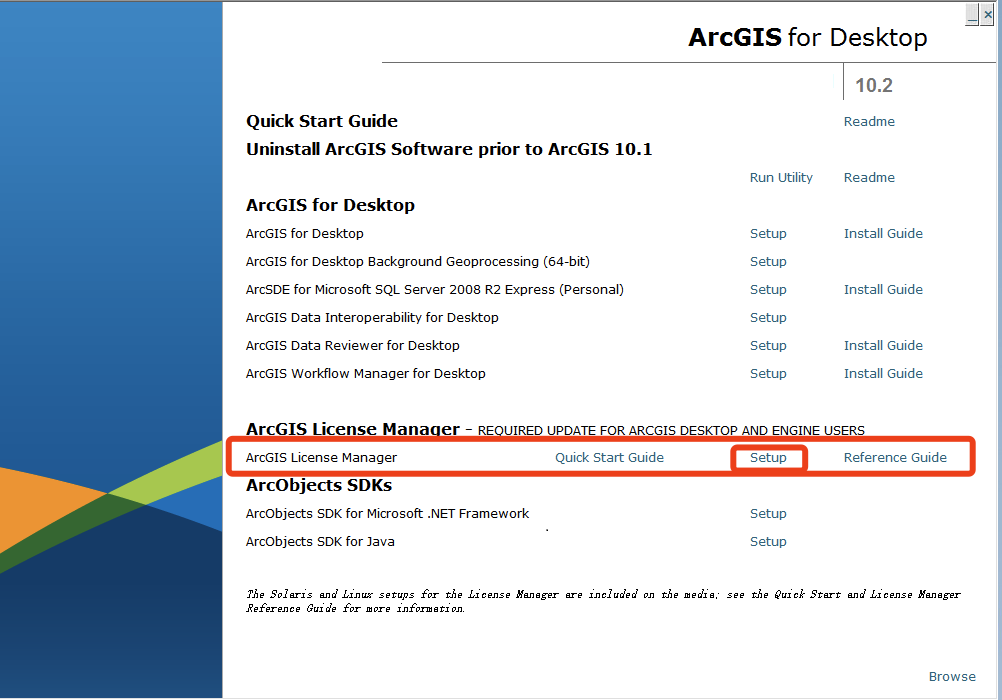Open Readme link beside Quick Start Guide
1002x700 pixels.
coord(869,121)
